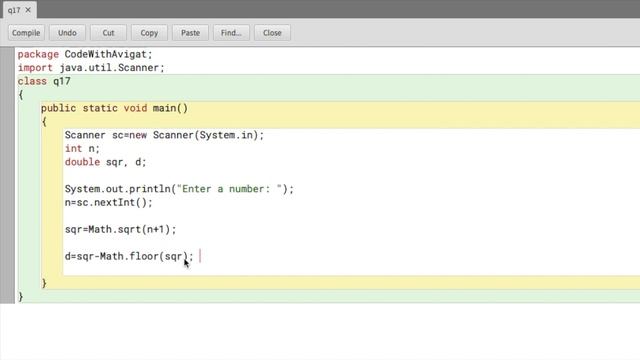Click the Paste button
Viewport: 640px width, 360px height.
[x=190, y=33]
